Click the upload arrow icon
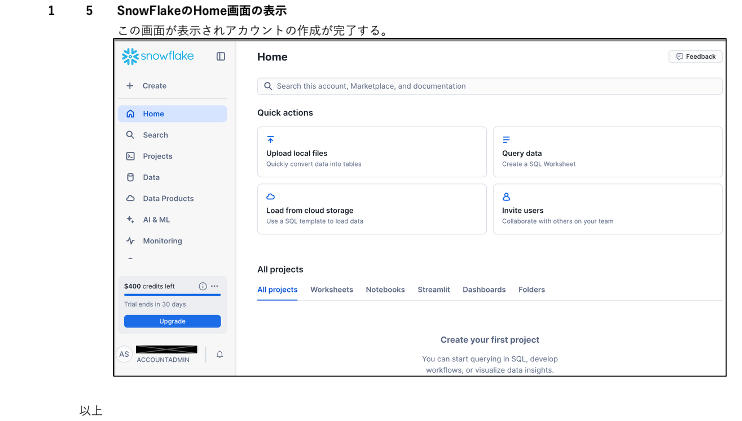The image size is (742, 421). [270, 140]
